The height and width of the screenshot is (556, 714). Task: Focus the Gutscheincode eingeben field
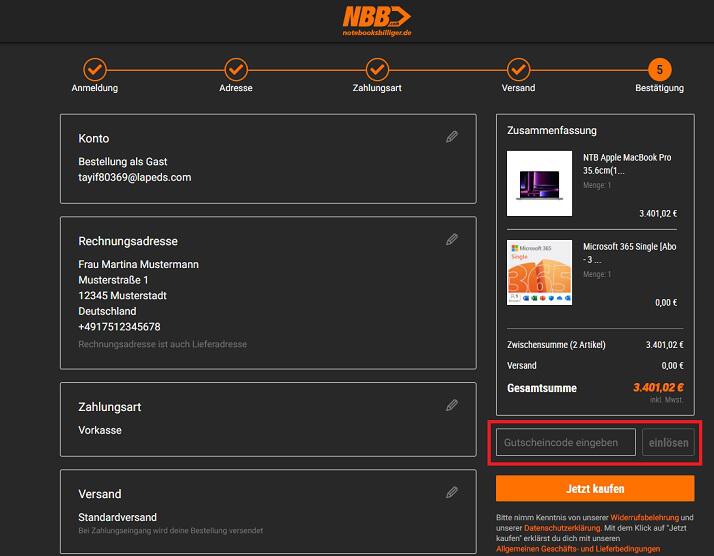click(x=566, y=442)
